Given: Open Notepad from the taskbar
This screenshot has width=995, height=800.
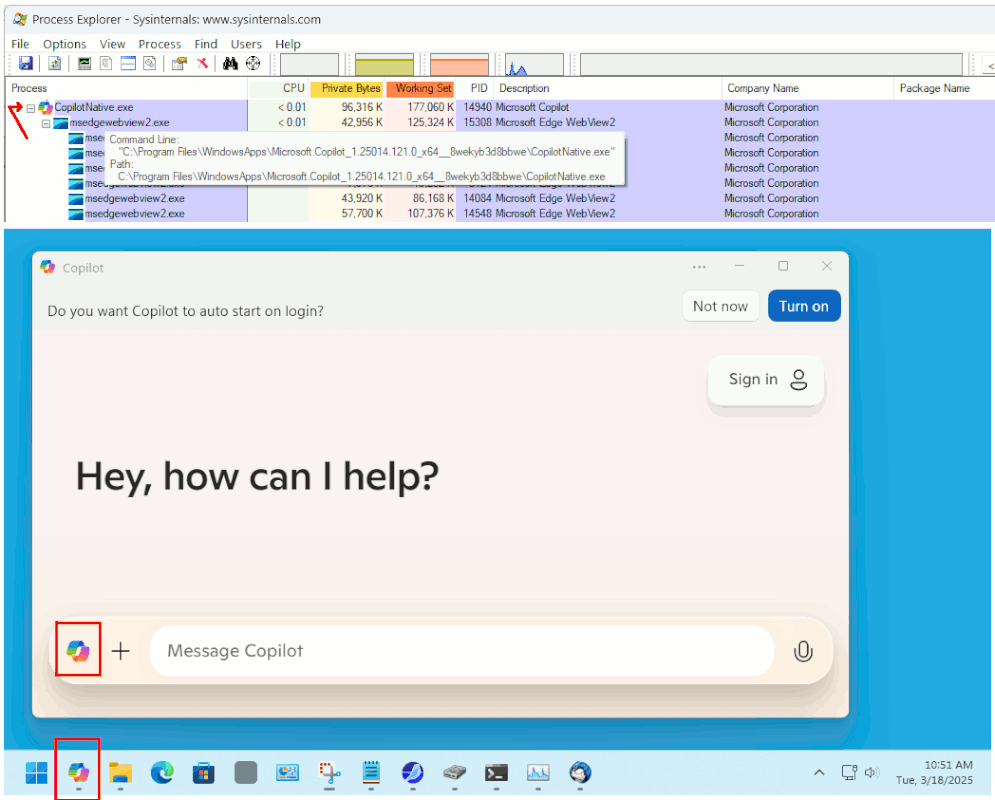Looking at the screenshot, I should [x=371, y=773].
